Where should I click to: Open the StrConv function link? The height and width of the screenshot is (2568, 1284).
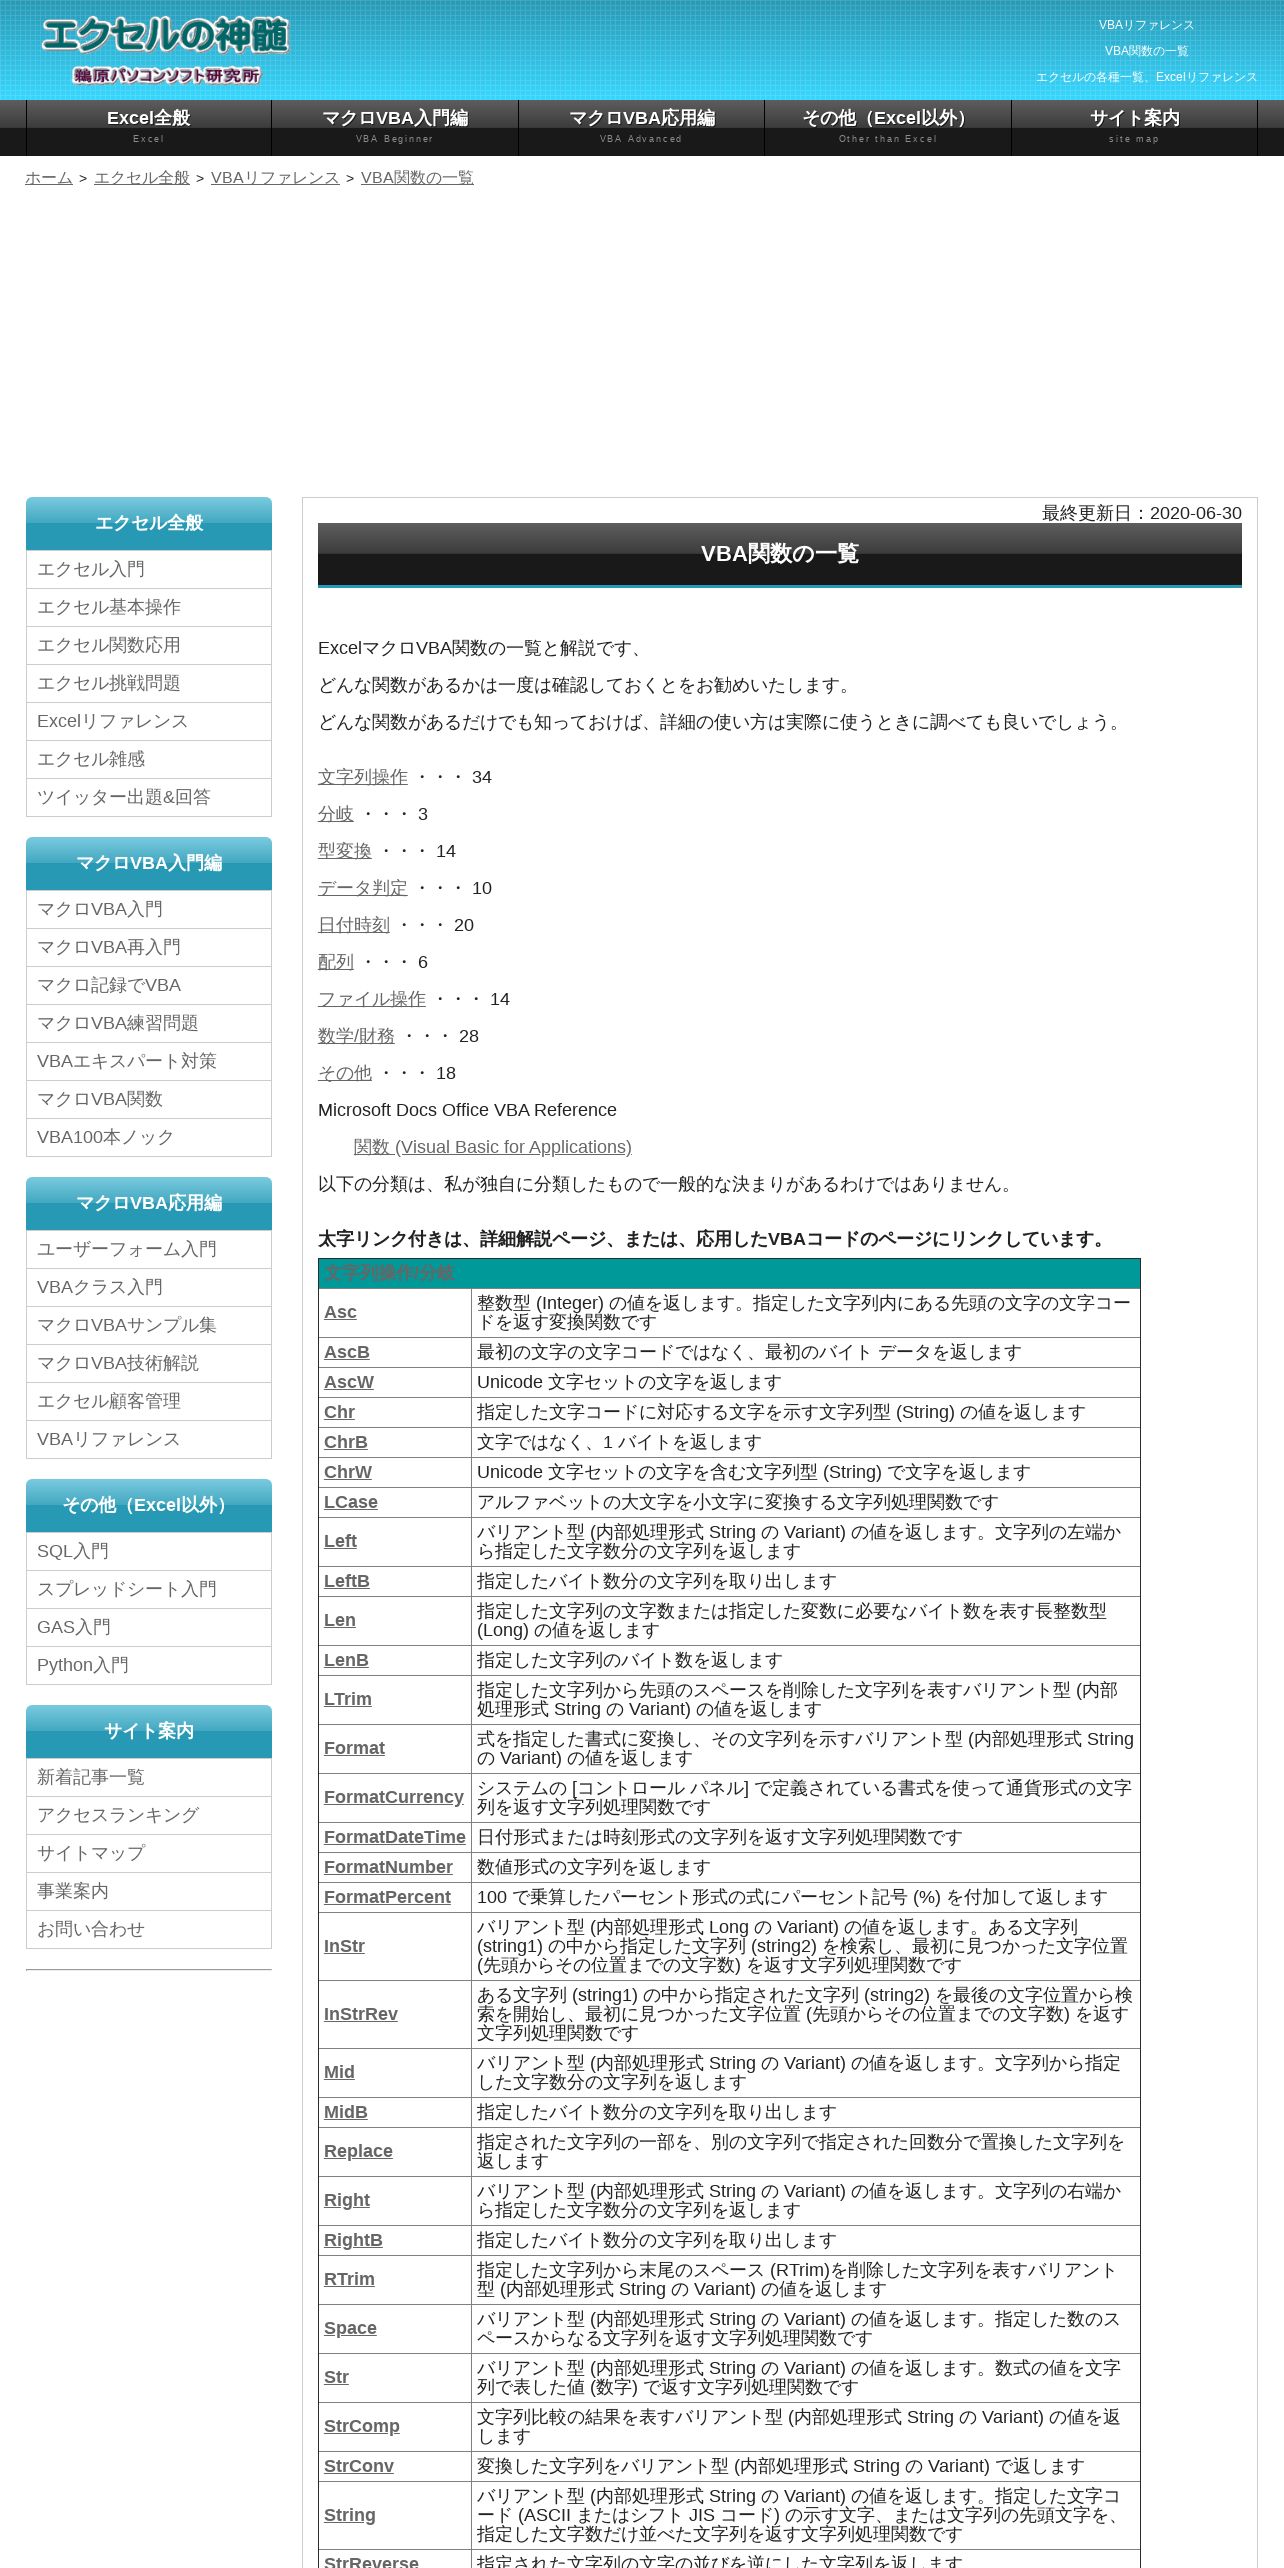point(359,2466)
